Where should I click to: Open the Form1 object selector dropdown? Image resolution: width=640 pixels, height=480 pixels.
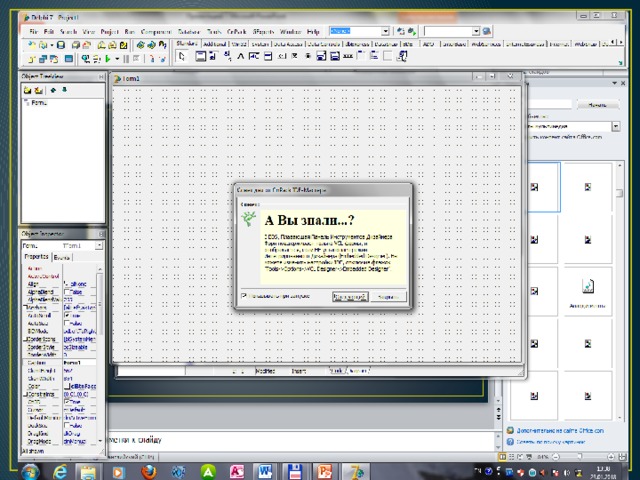(99, 245)
